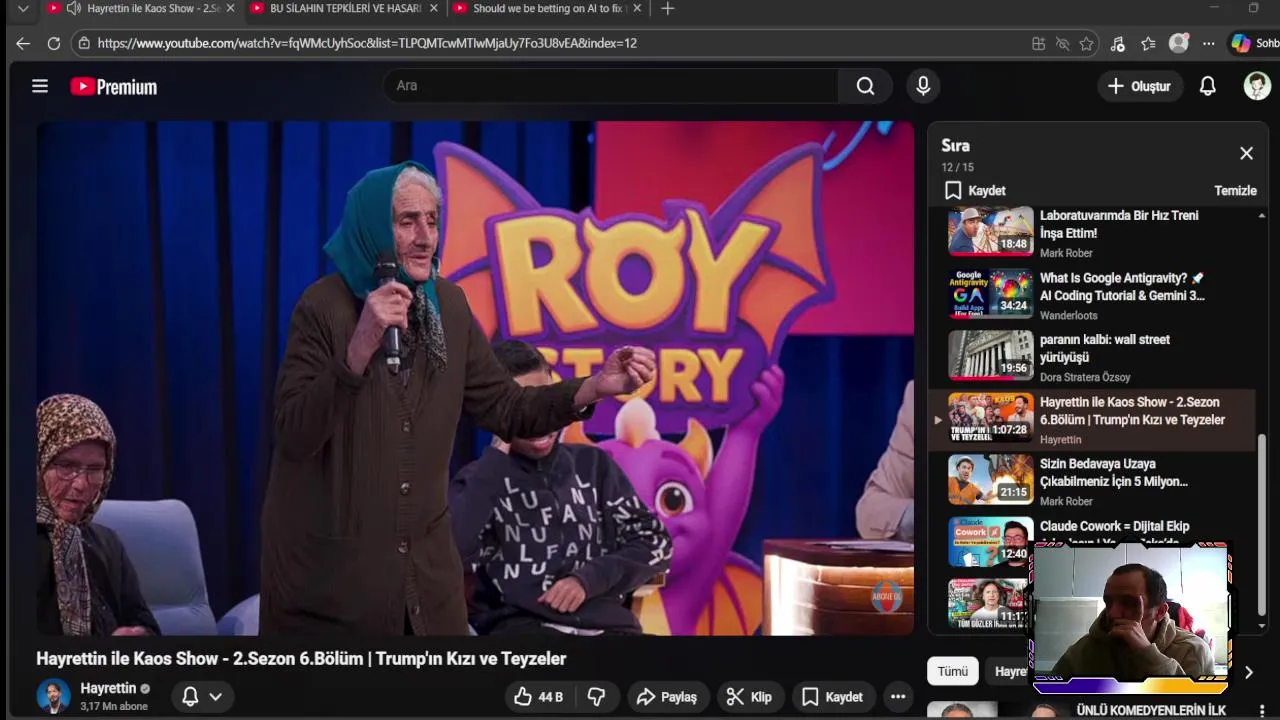This screenshot has width=1280, height=720.
Task: Open YouTube notifications bell
Action: [x=1208, y=86]
